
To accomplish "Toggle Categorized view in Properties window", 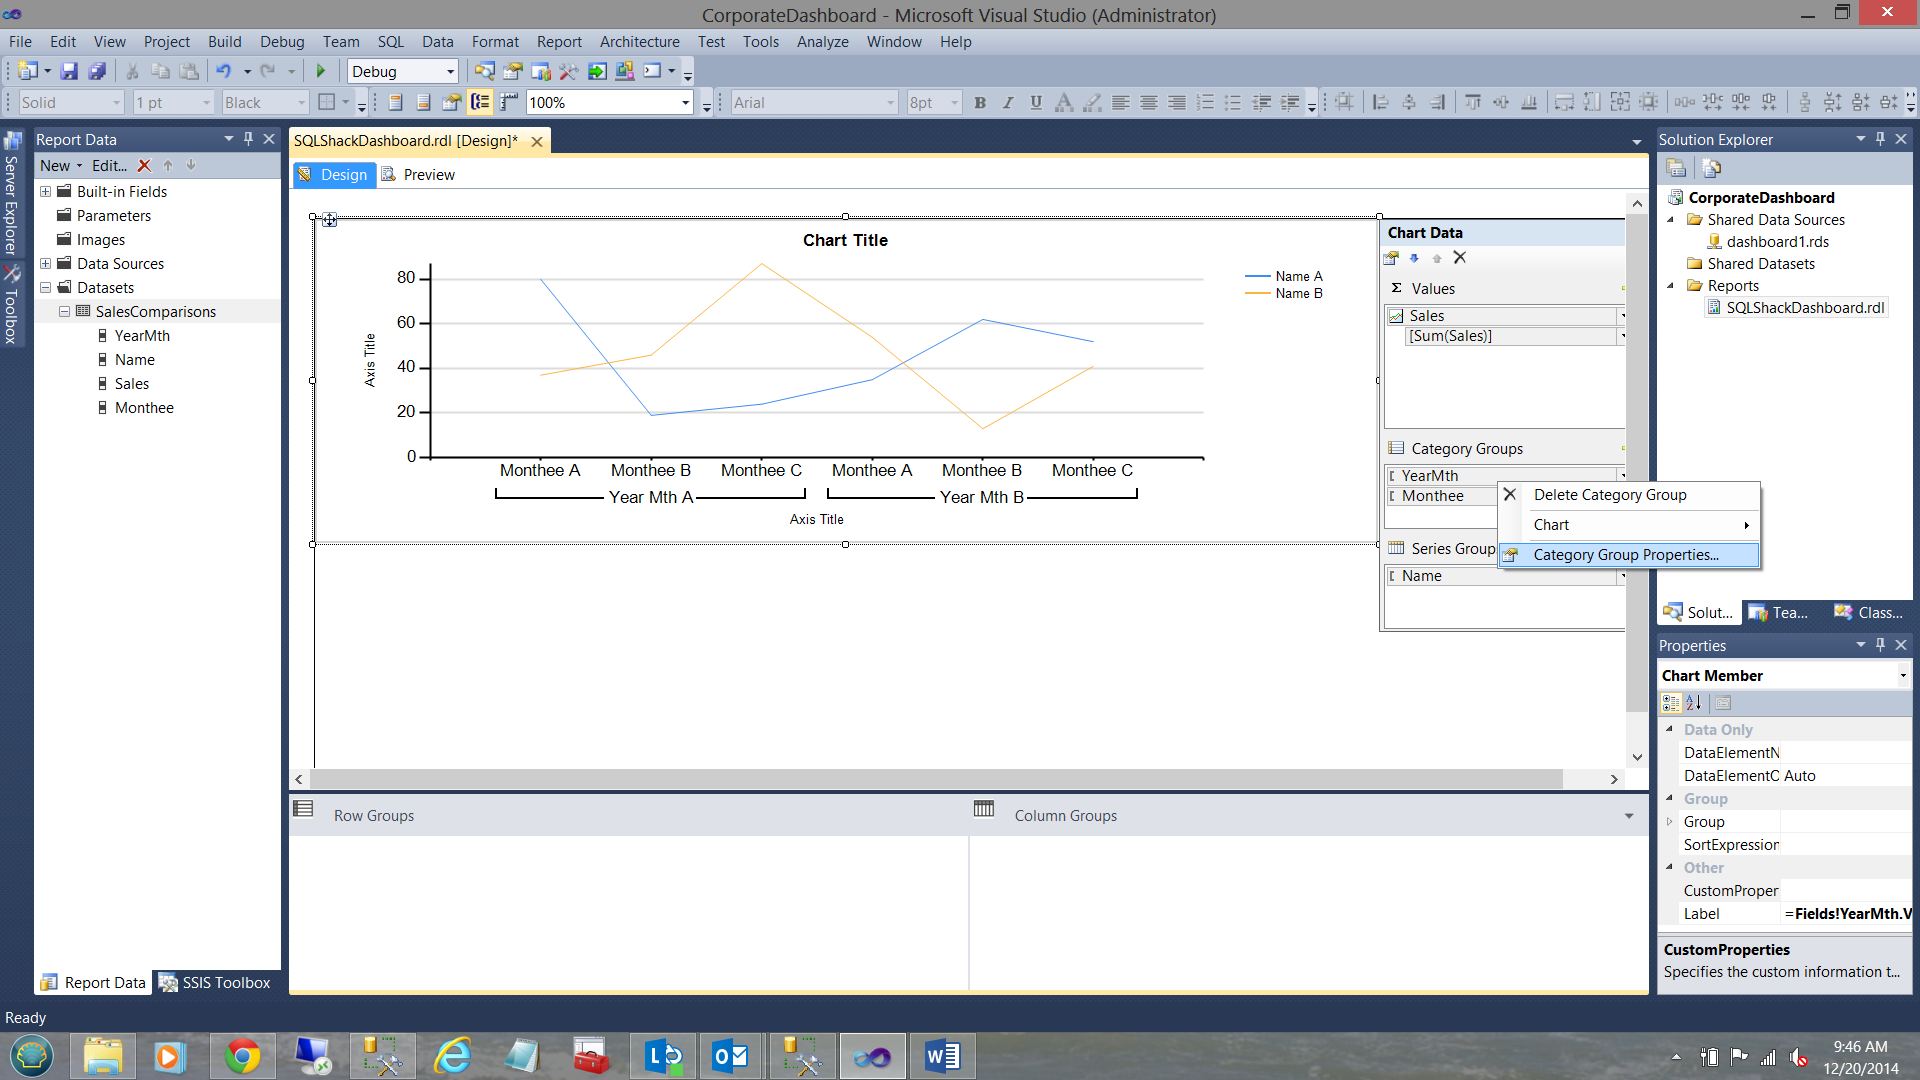I will coord(1671,703).
